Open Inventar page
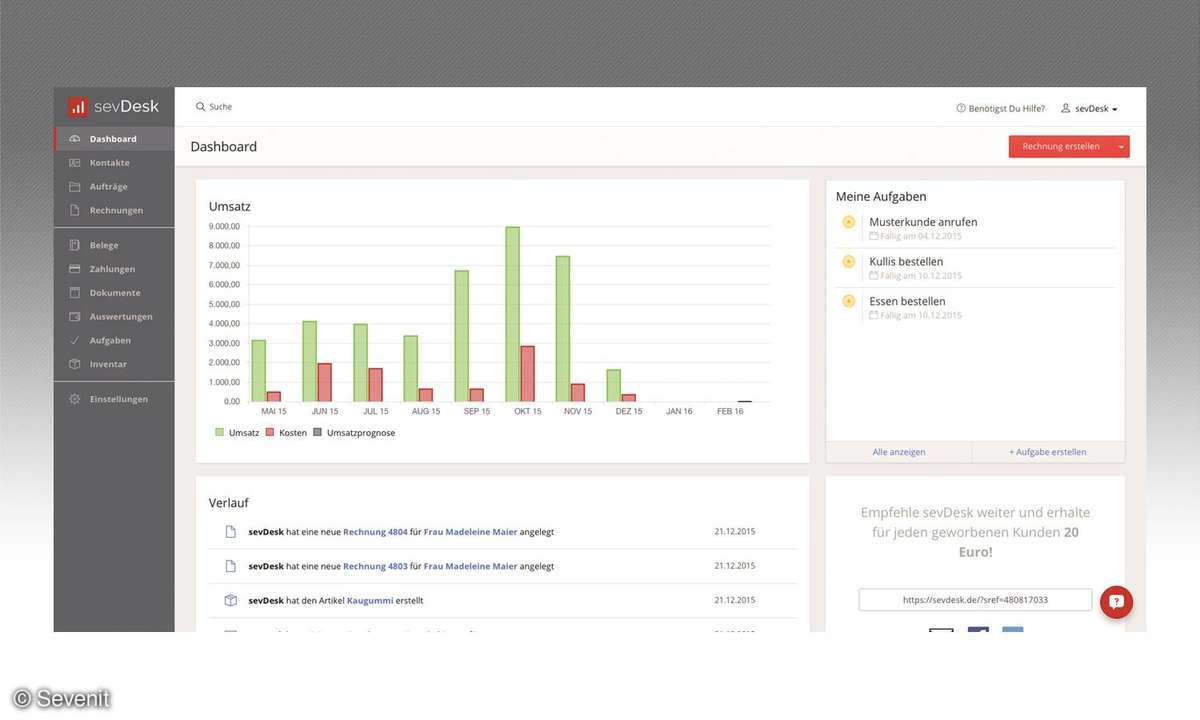The image size is (1200, 720). [114, 365]
